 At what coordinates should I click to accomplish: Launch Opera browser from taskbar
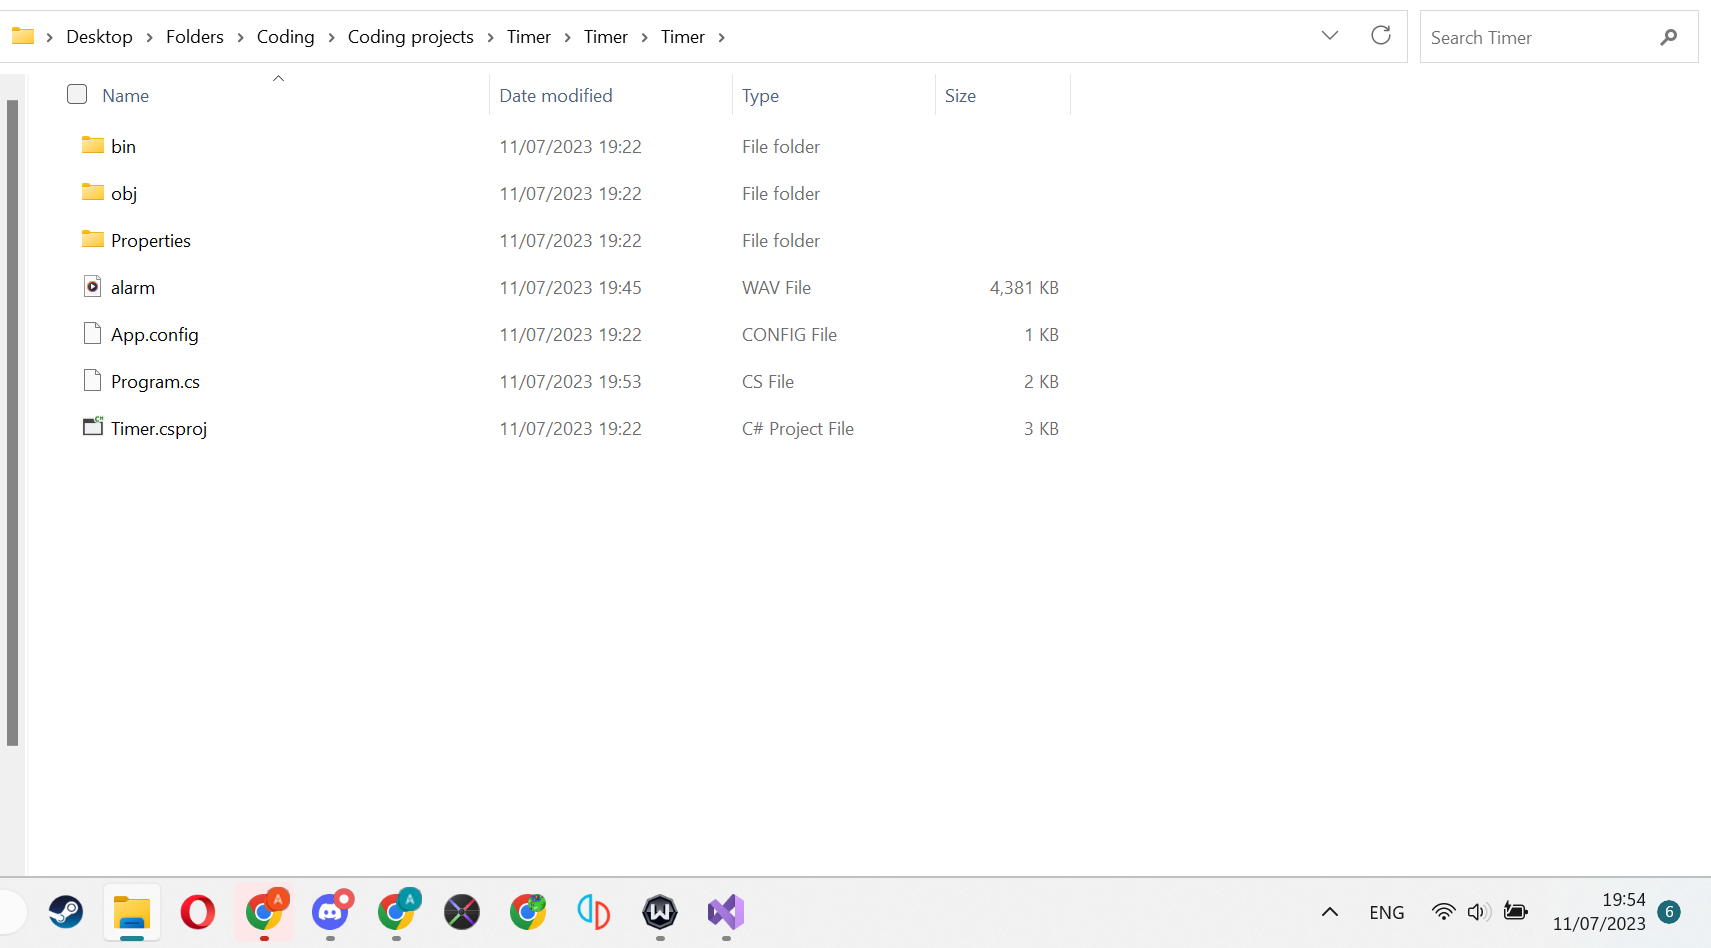[198, 912]
